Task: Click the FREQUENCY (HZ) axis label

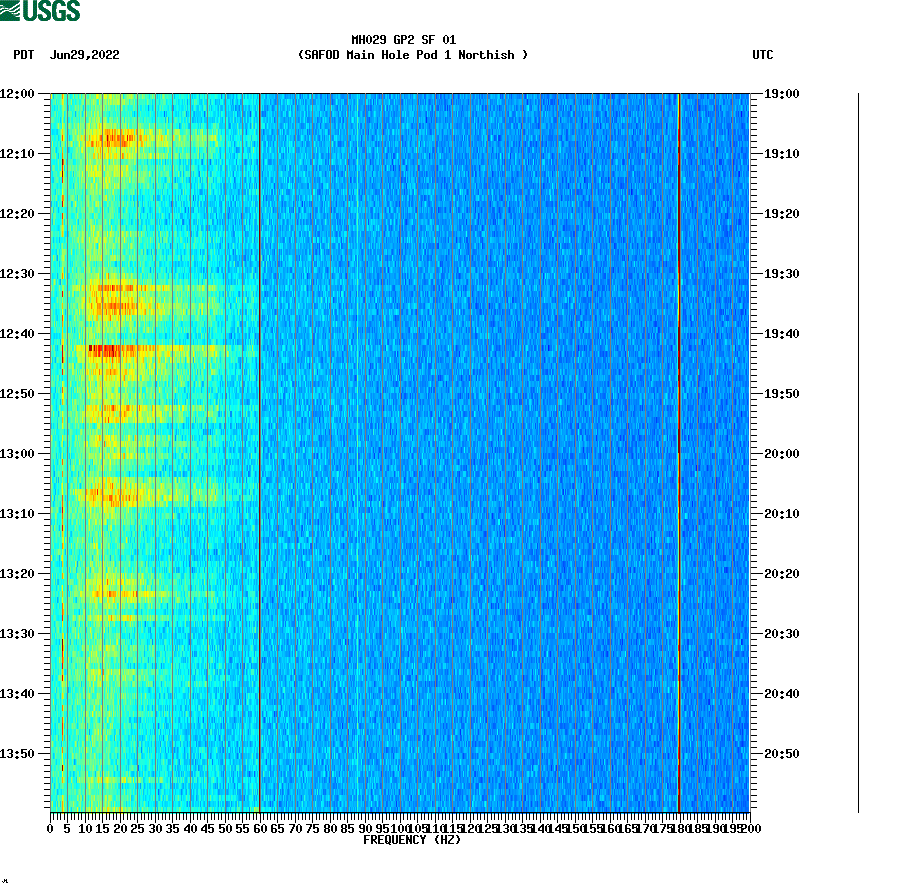Action: (x=411, y=840)
